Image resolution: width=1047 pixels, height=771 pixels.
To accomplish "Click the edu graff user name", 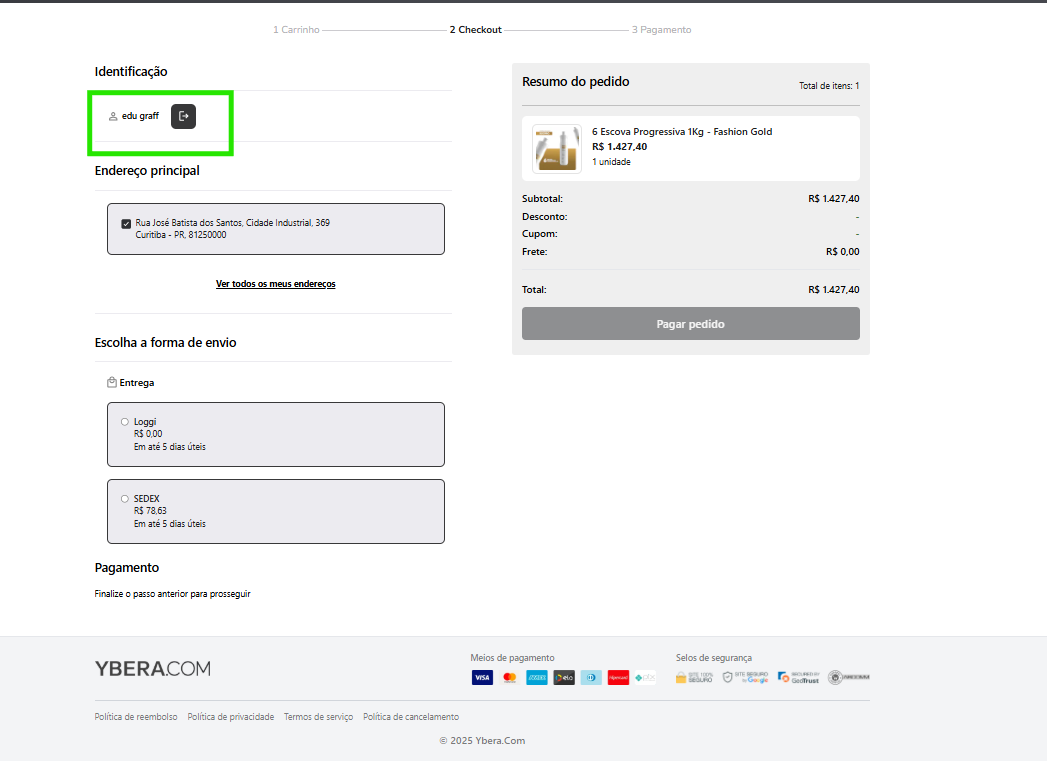I will point(140,116).
